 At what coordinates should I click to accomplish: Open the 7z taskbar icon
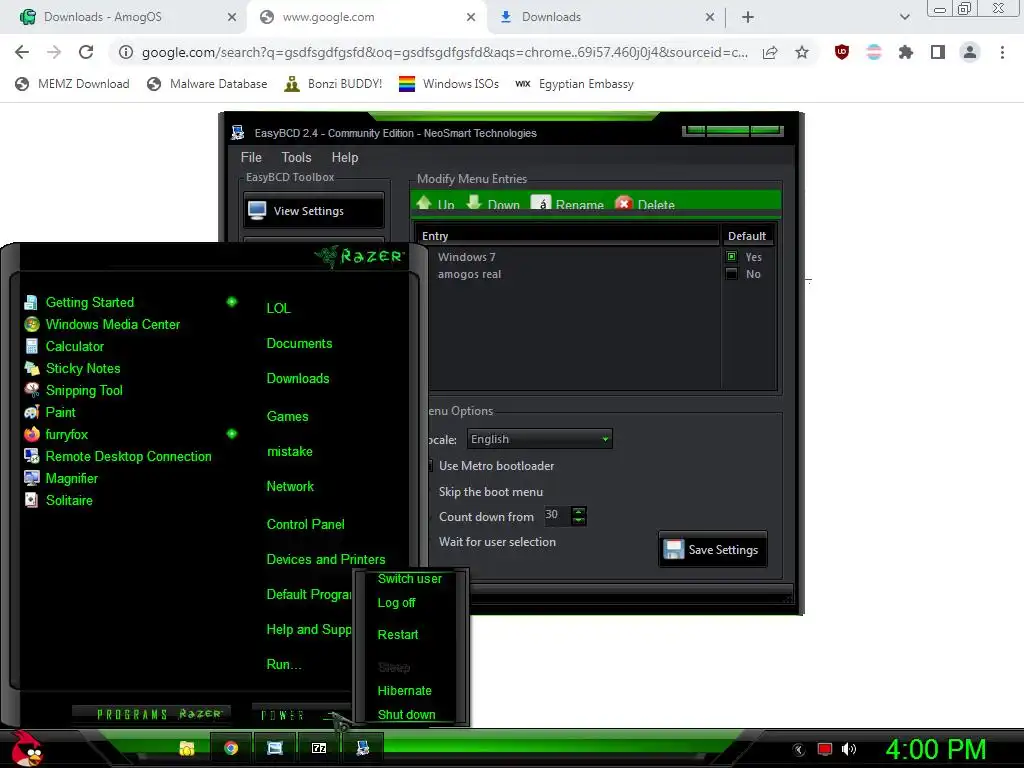[319, 748]
